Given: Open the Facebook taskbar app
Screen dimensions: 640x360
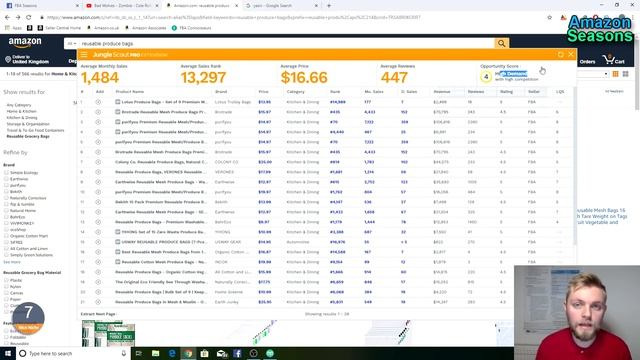Looking at the screenshot, I should (x=237, y=353).
